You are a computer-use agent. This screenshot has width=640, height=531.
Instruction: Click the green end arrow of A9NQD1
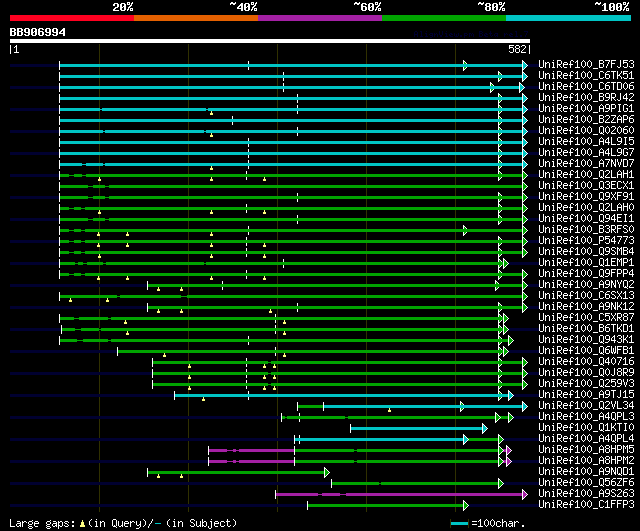coord(327,473)
